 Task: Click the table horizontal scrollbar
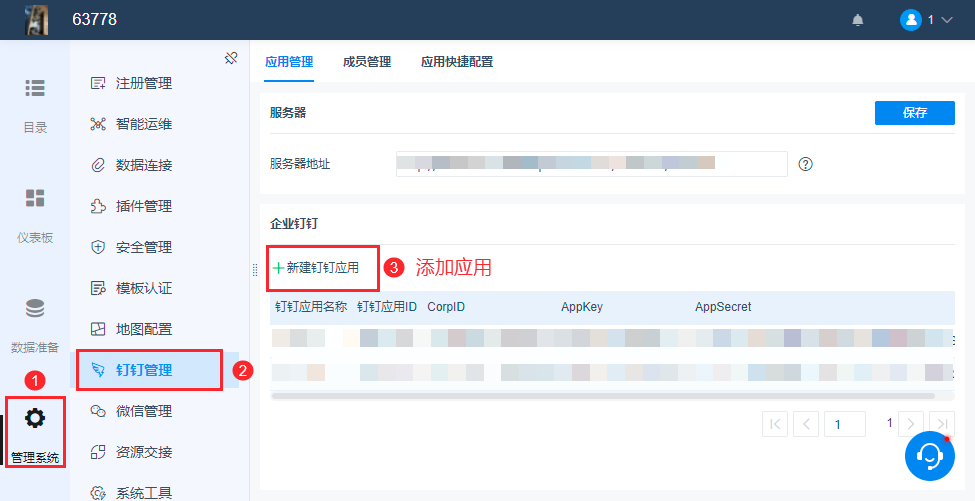click(x=603, y=395)
